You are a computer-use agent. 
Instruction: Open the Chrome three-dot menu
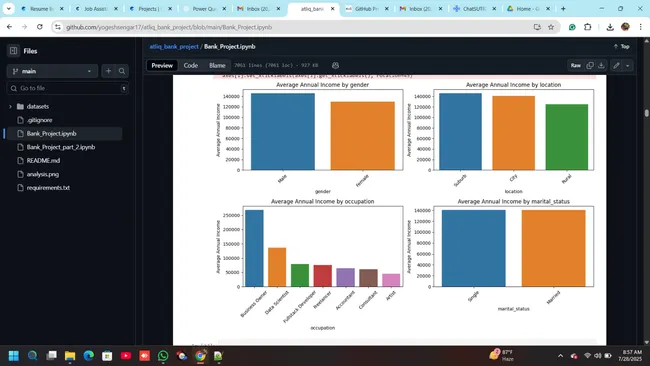click(640, 27)
